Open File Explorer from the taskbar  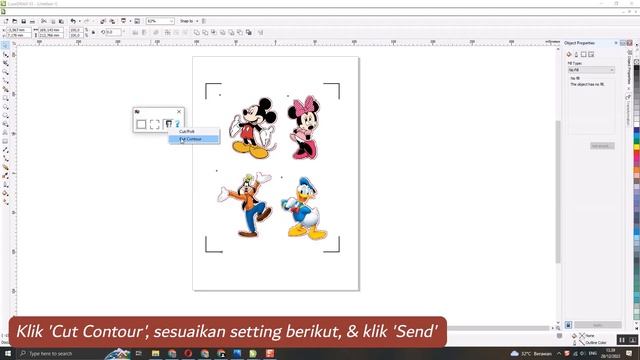(x=156, y=353)
